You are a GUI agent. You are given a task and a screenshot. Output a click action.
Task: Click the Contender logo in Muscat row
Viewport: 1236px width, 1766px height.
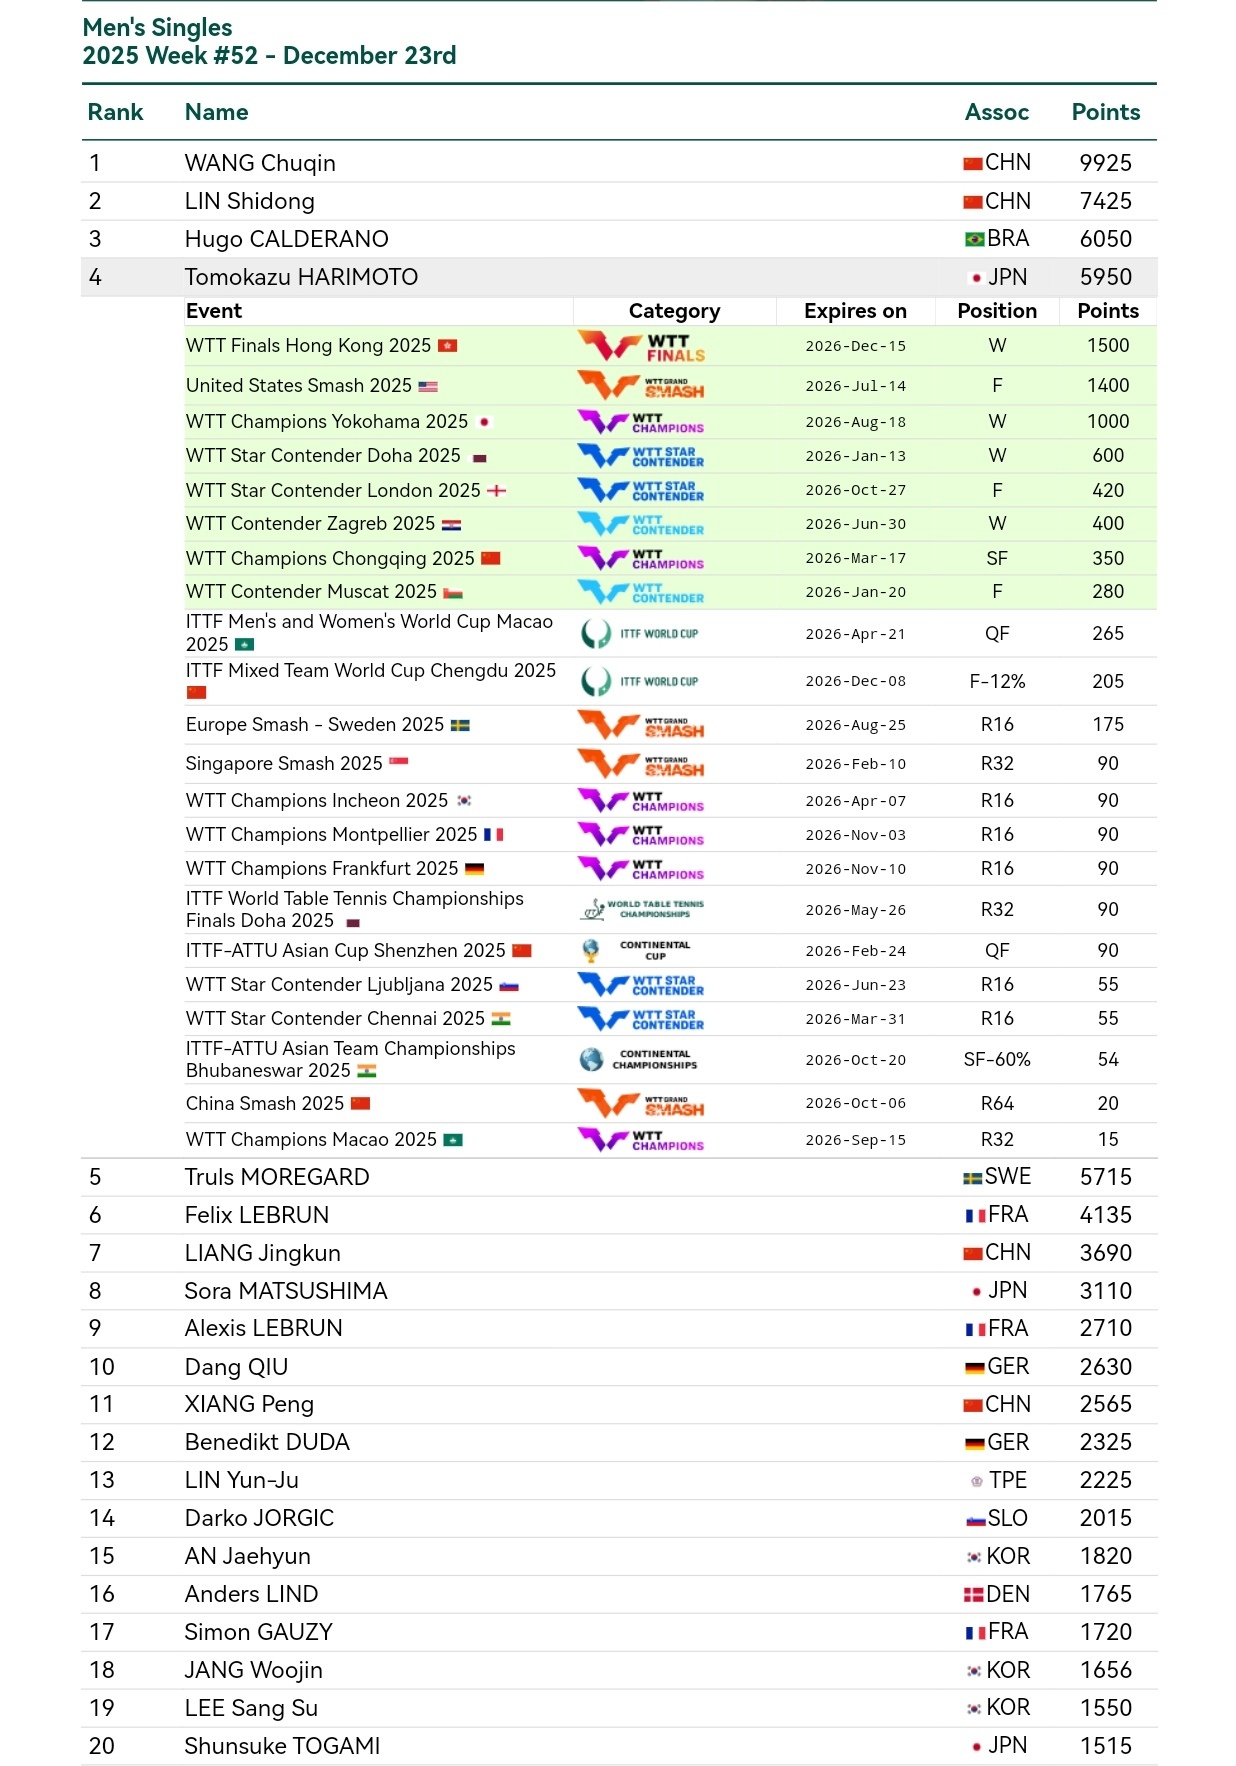(x=641, y=592)
